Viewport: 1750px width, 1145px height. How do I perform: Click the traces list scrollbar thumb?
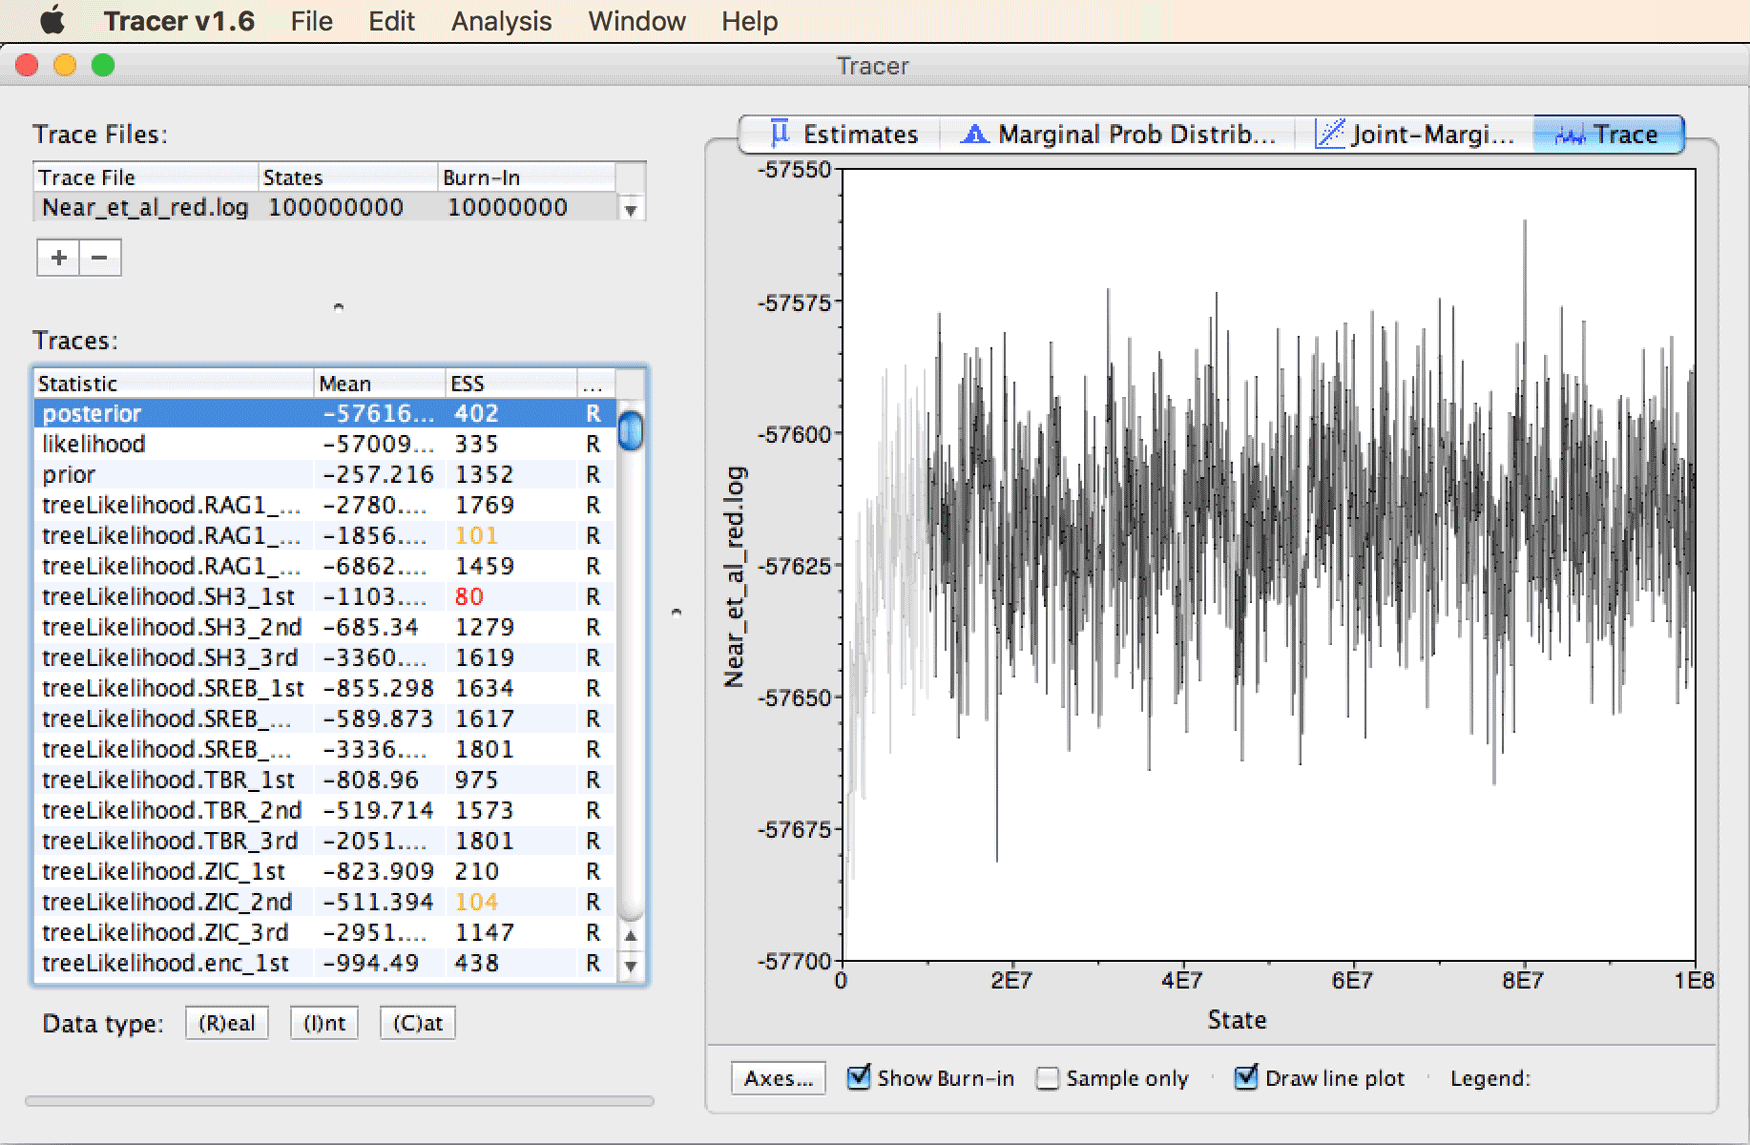tap(630, 430)
